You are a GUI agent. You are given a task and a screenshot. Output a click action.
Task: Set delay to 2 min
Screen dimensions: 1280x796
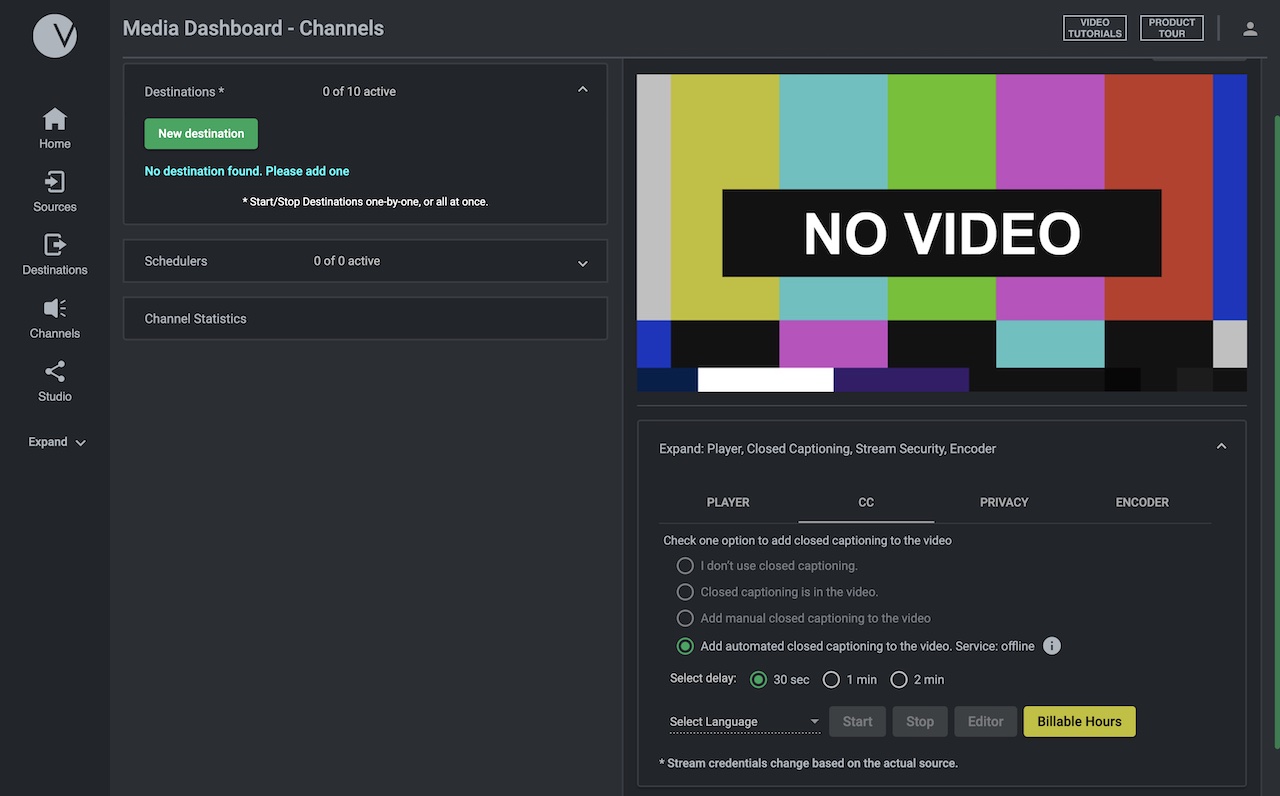click(x=898, y=679)
